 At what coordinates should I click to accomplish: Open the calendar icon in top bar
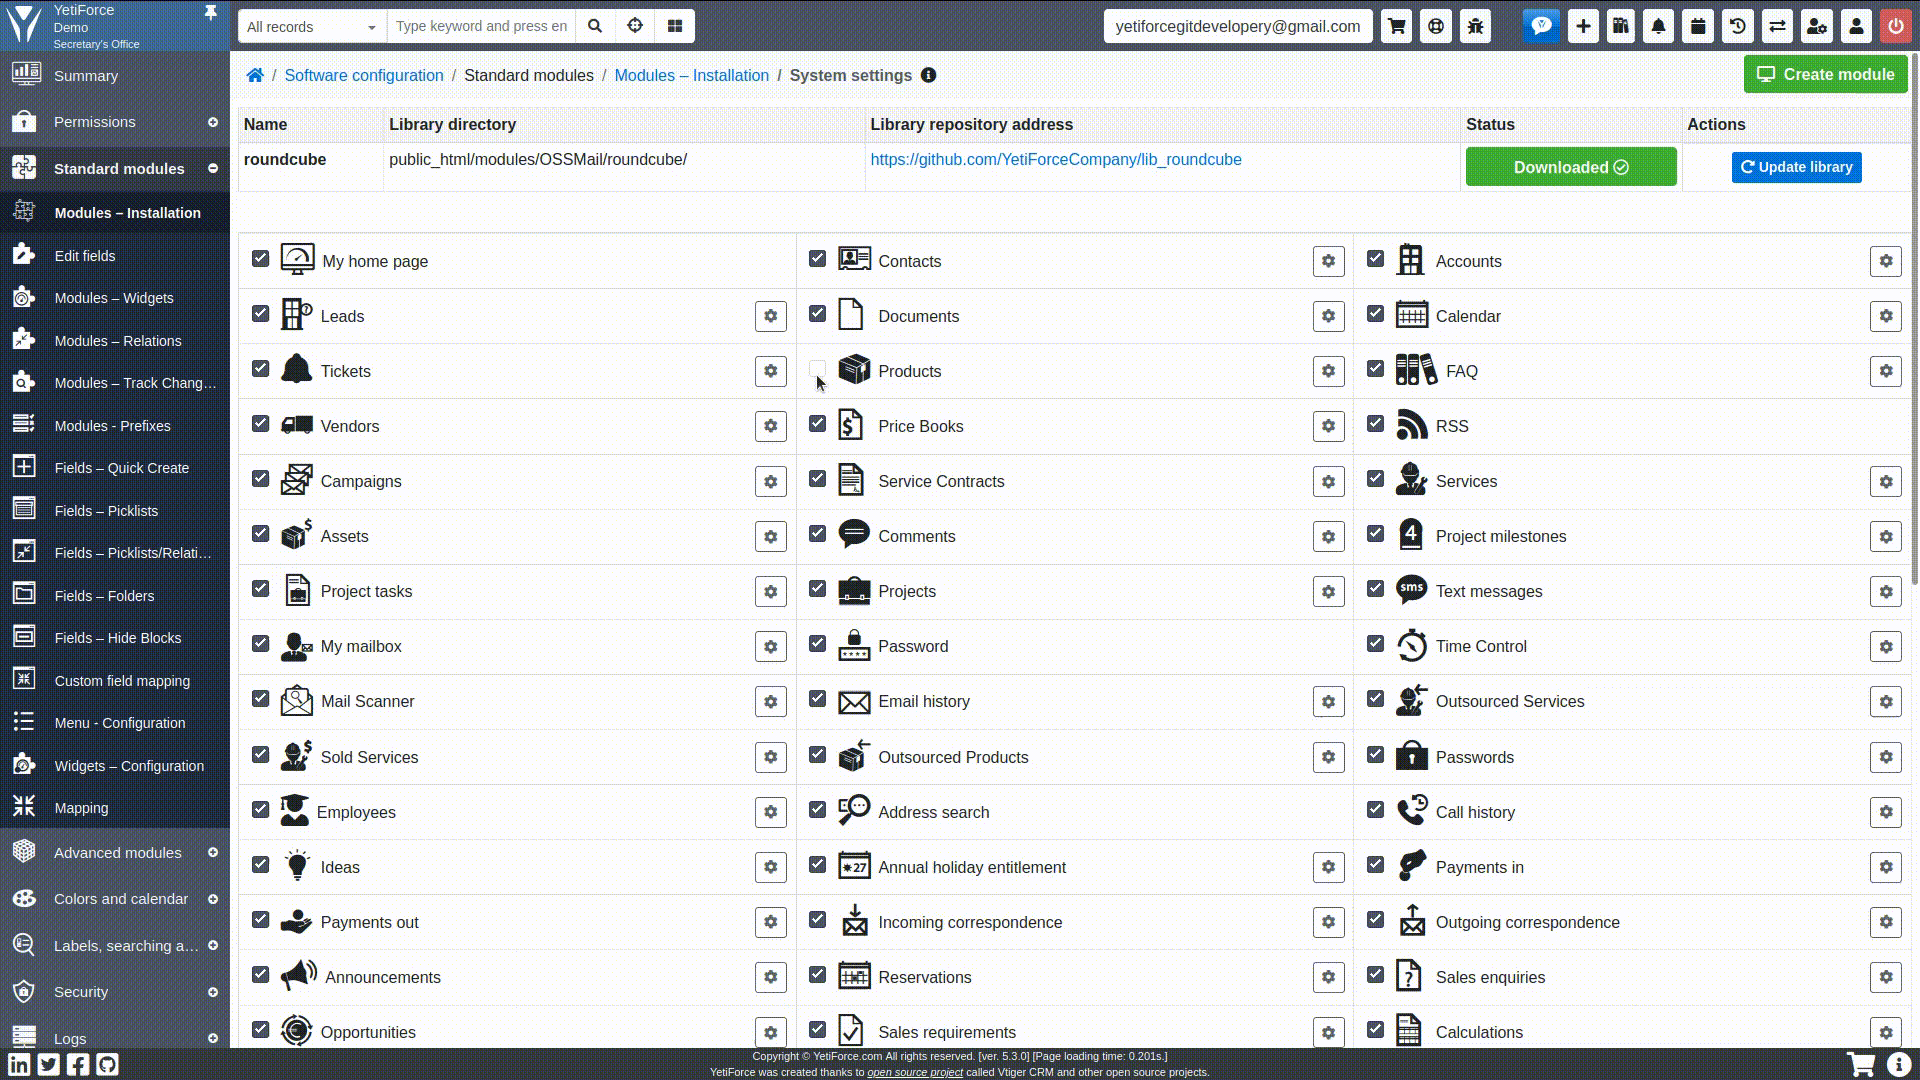tap(1698, 27)
